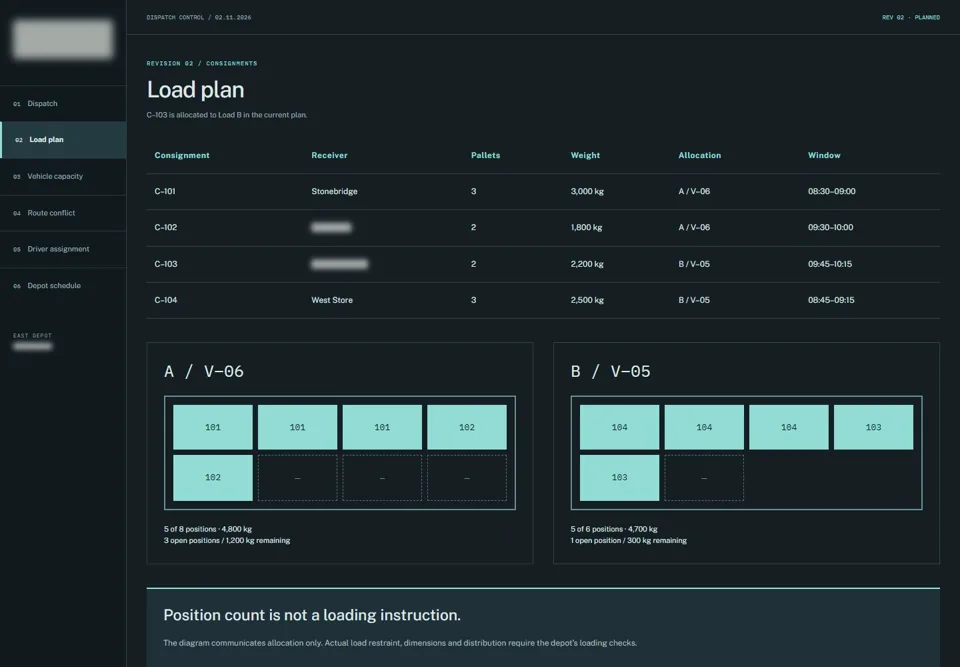This screenshot has height=667, width=960.
Task: Click the Weight column header
Action: point(585,156)
